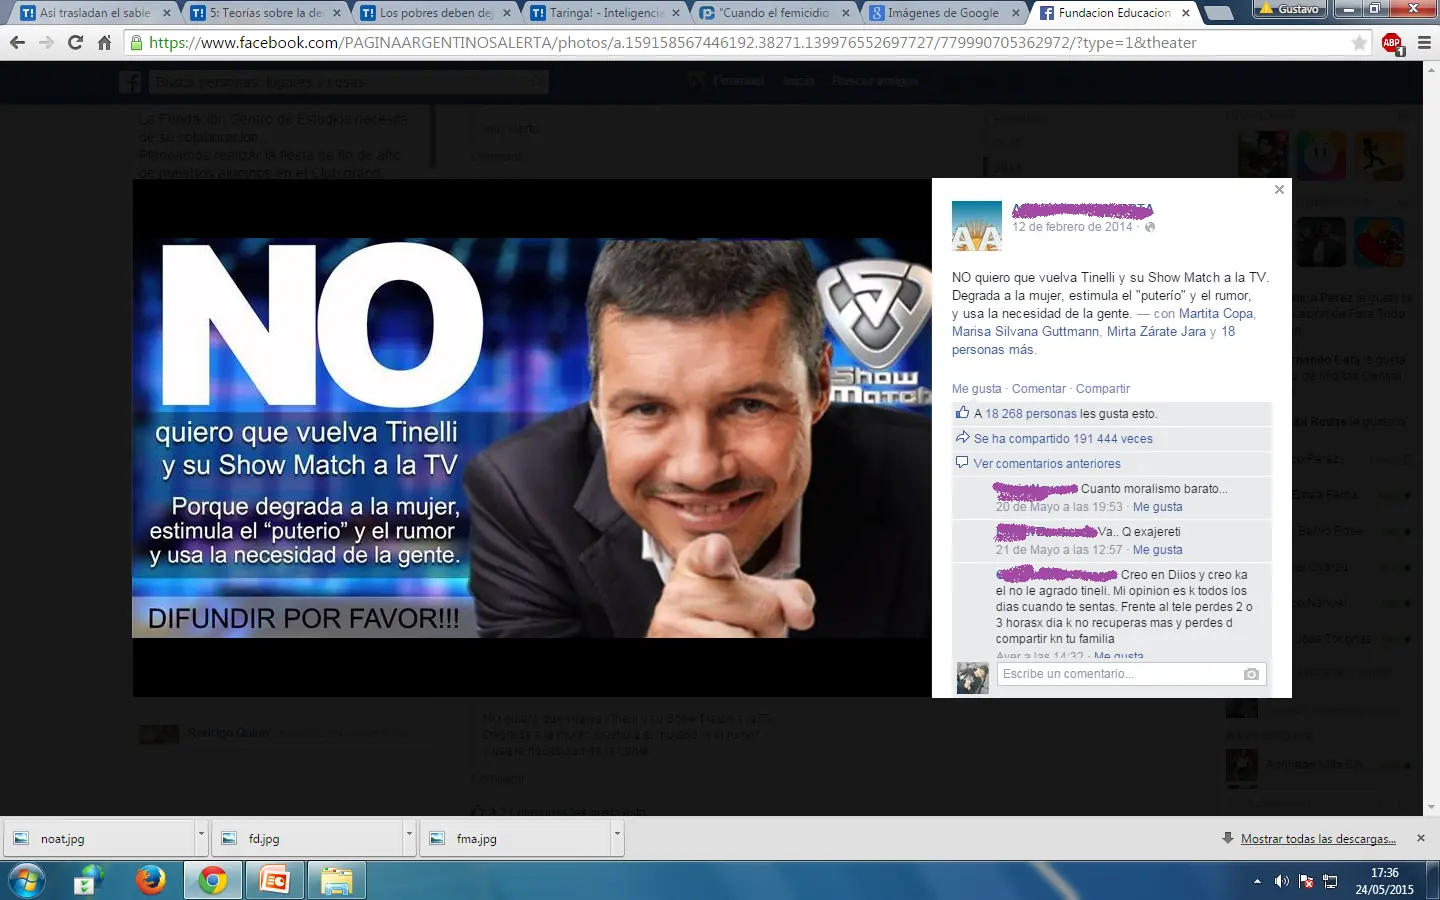Click the camera icon in the comment box

(x=1251, y=674)
